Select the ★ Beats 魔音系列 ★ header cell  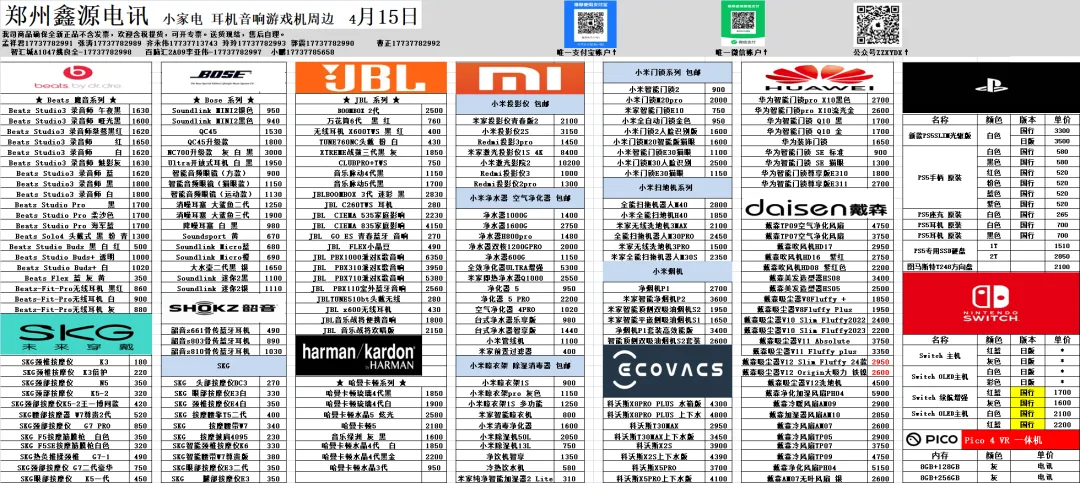[75, 99]
